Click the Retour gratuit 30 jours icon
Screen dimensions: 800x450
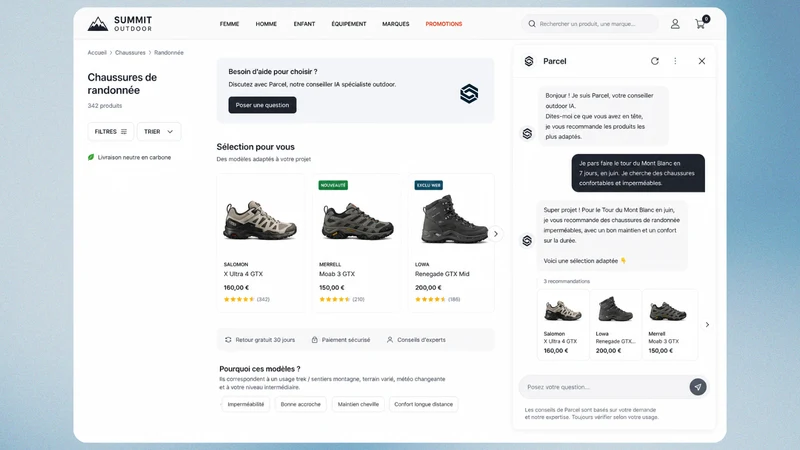click(228, 340)
